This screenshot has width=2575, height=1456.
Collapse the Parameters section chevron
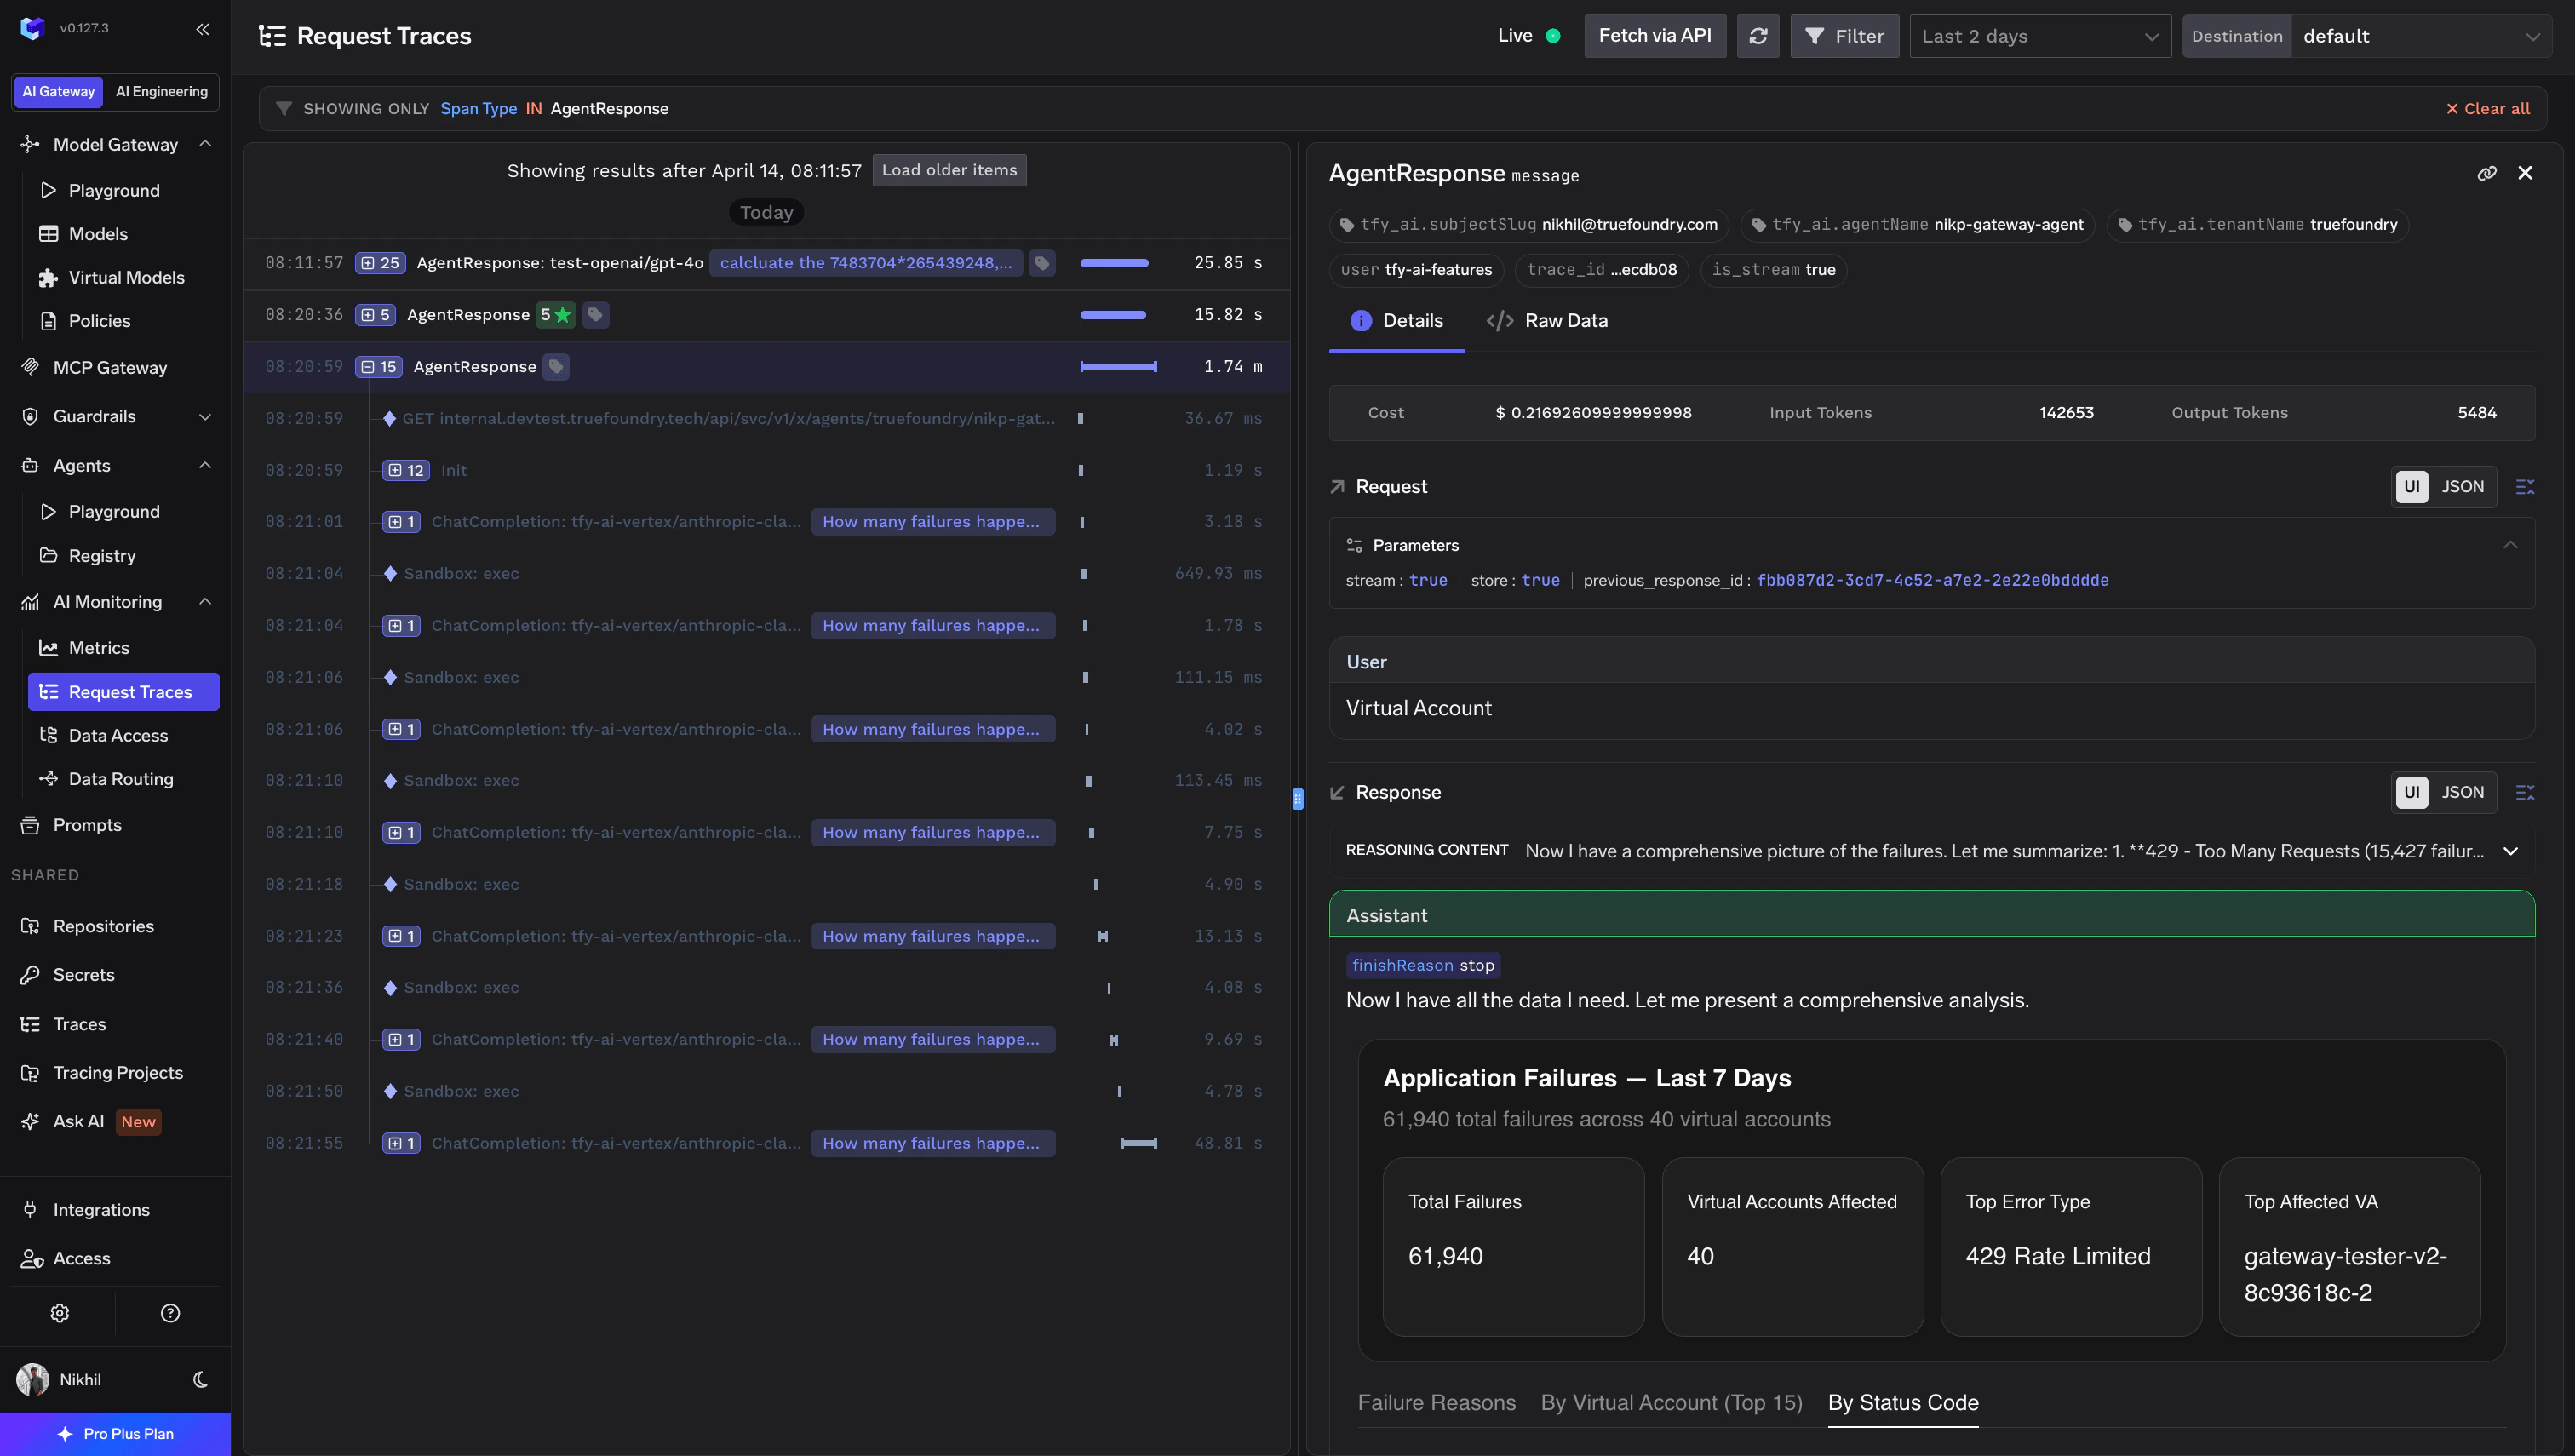[2511, 545]
